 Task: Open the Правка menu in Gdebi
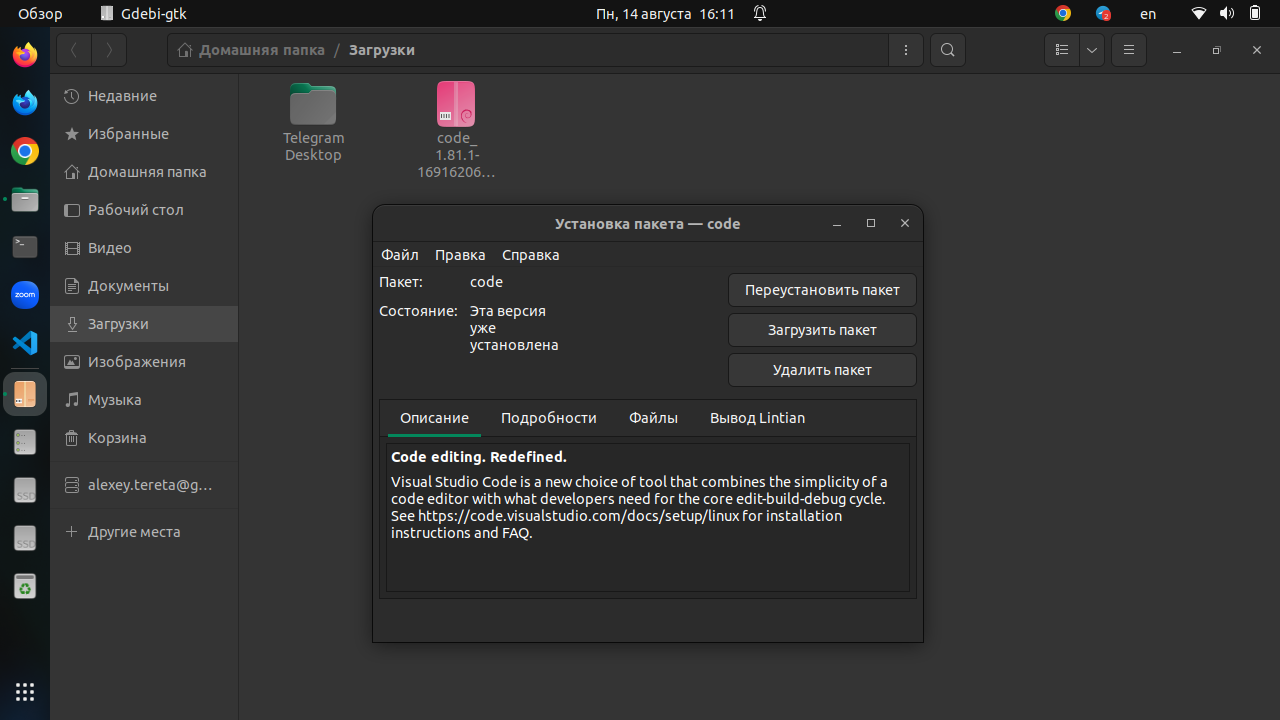pyautogui.click(x=460, y=255)
